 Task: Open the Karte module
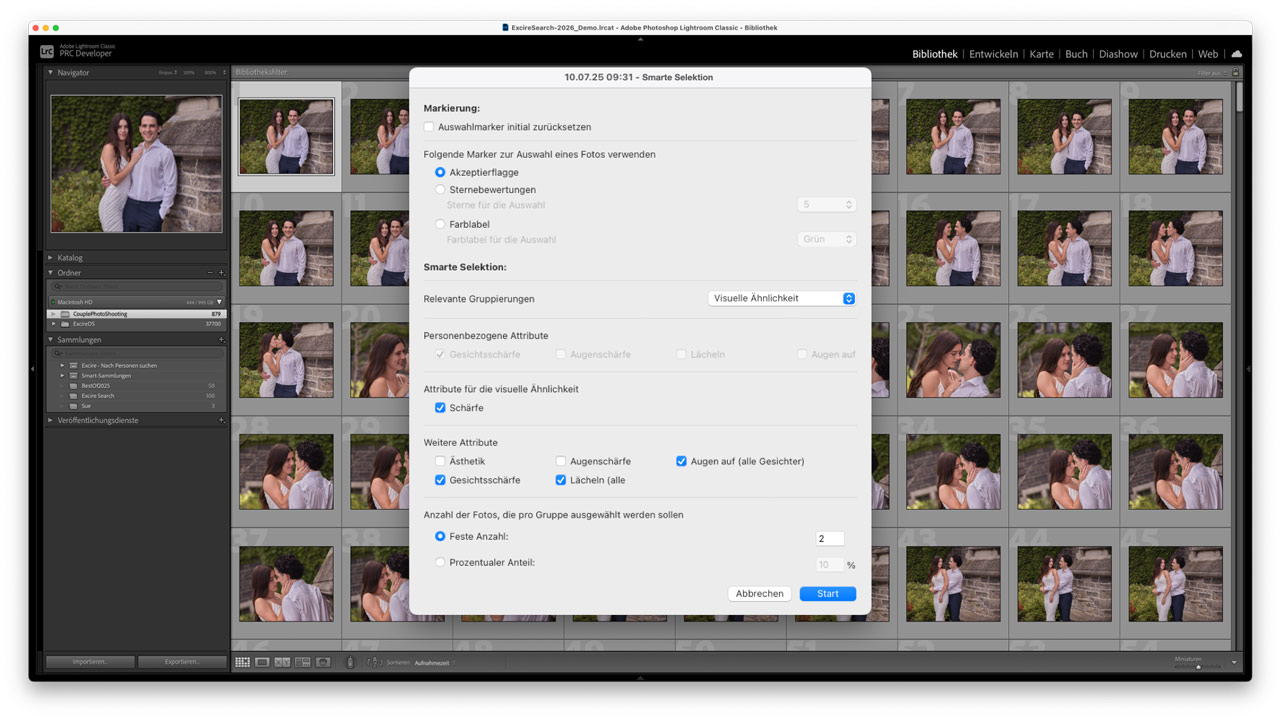[x=1041, y=54]
